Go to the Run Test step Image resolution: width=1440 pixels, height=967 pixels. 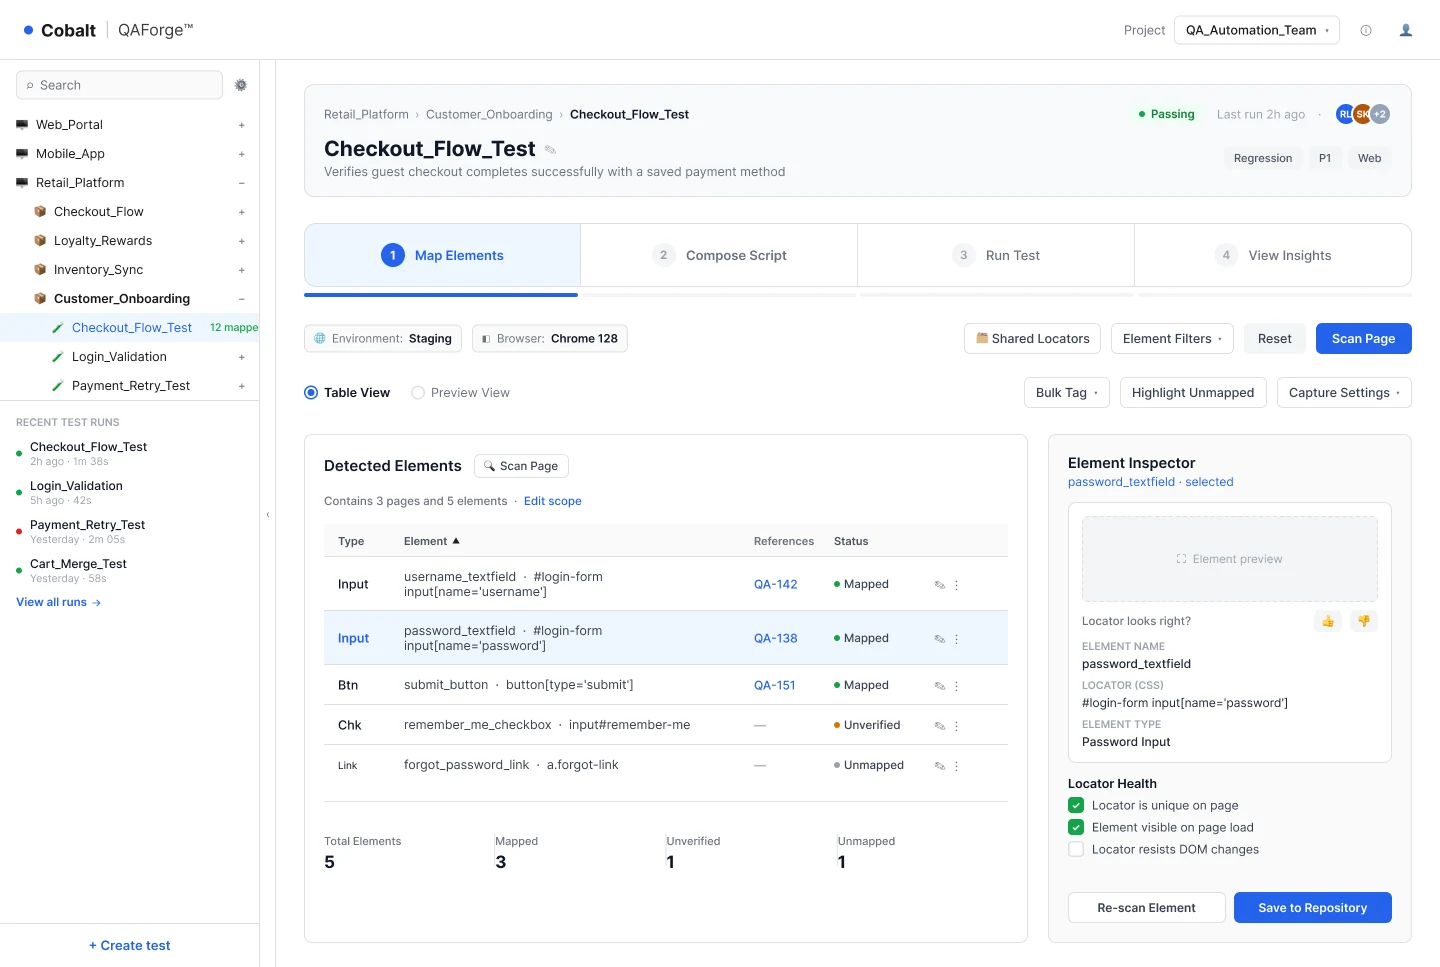click(x=996, y=255)
